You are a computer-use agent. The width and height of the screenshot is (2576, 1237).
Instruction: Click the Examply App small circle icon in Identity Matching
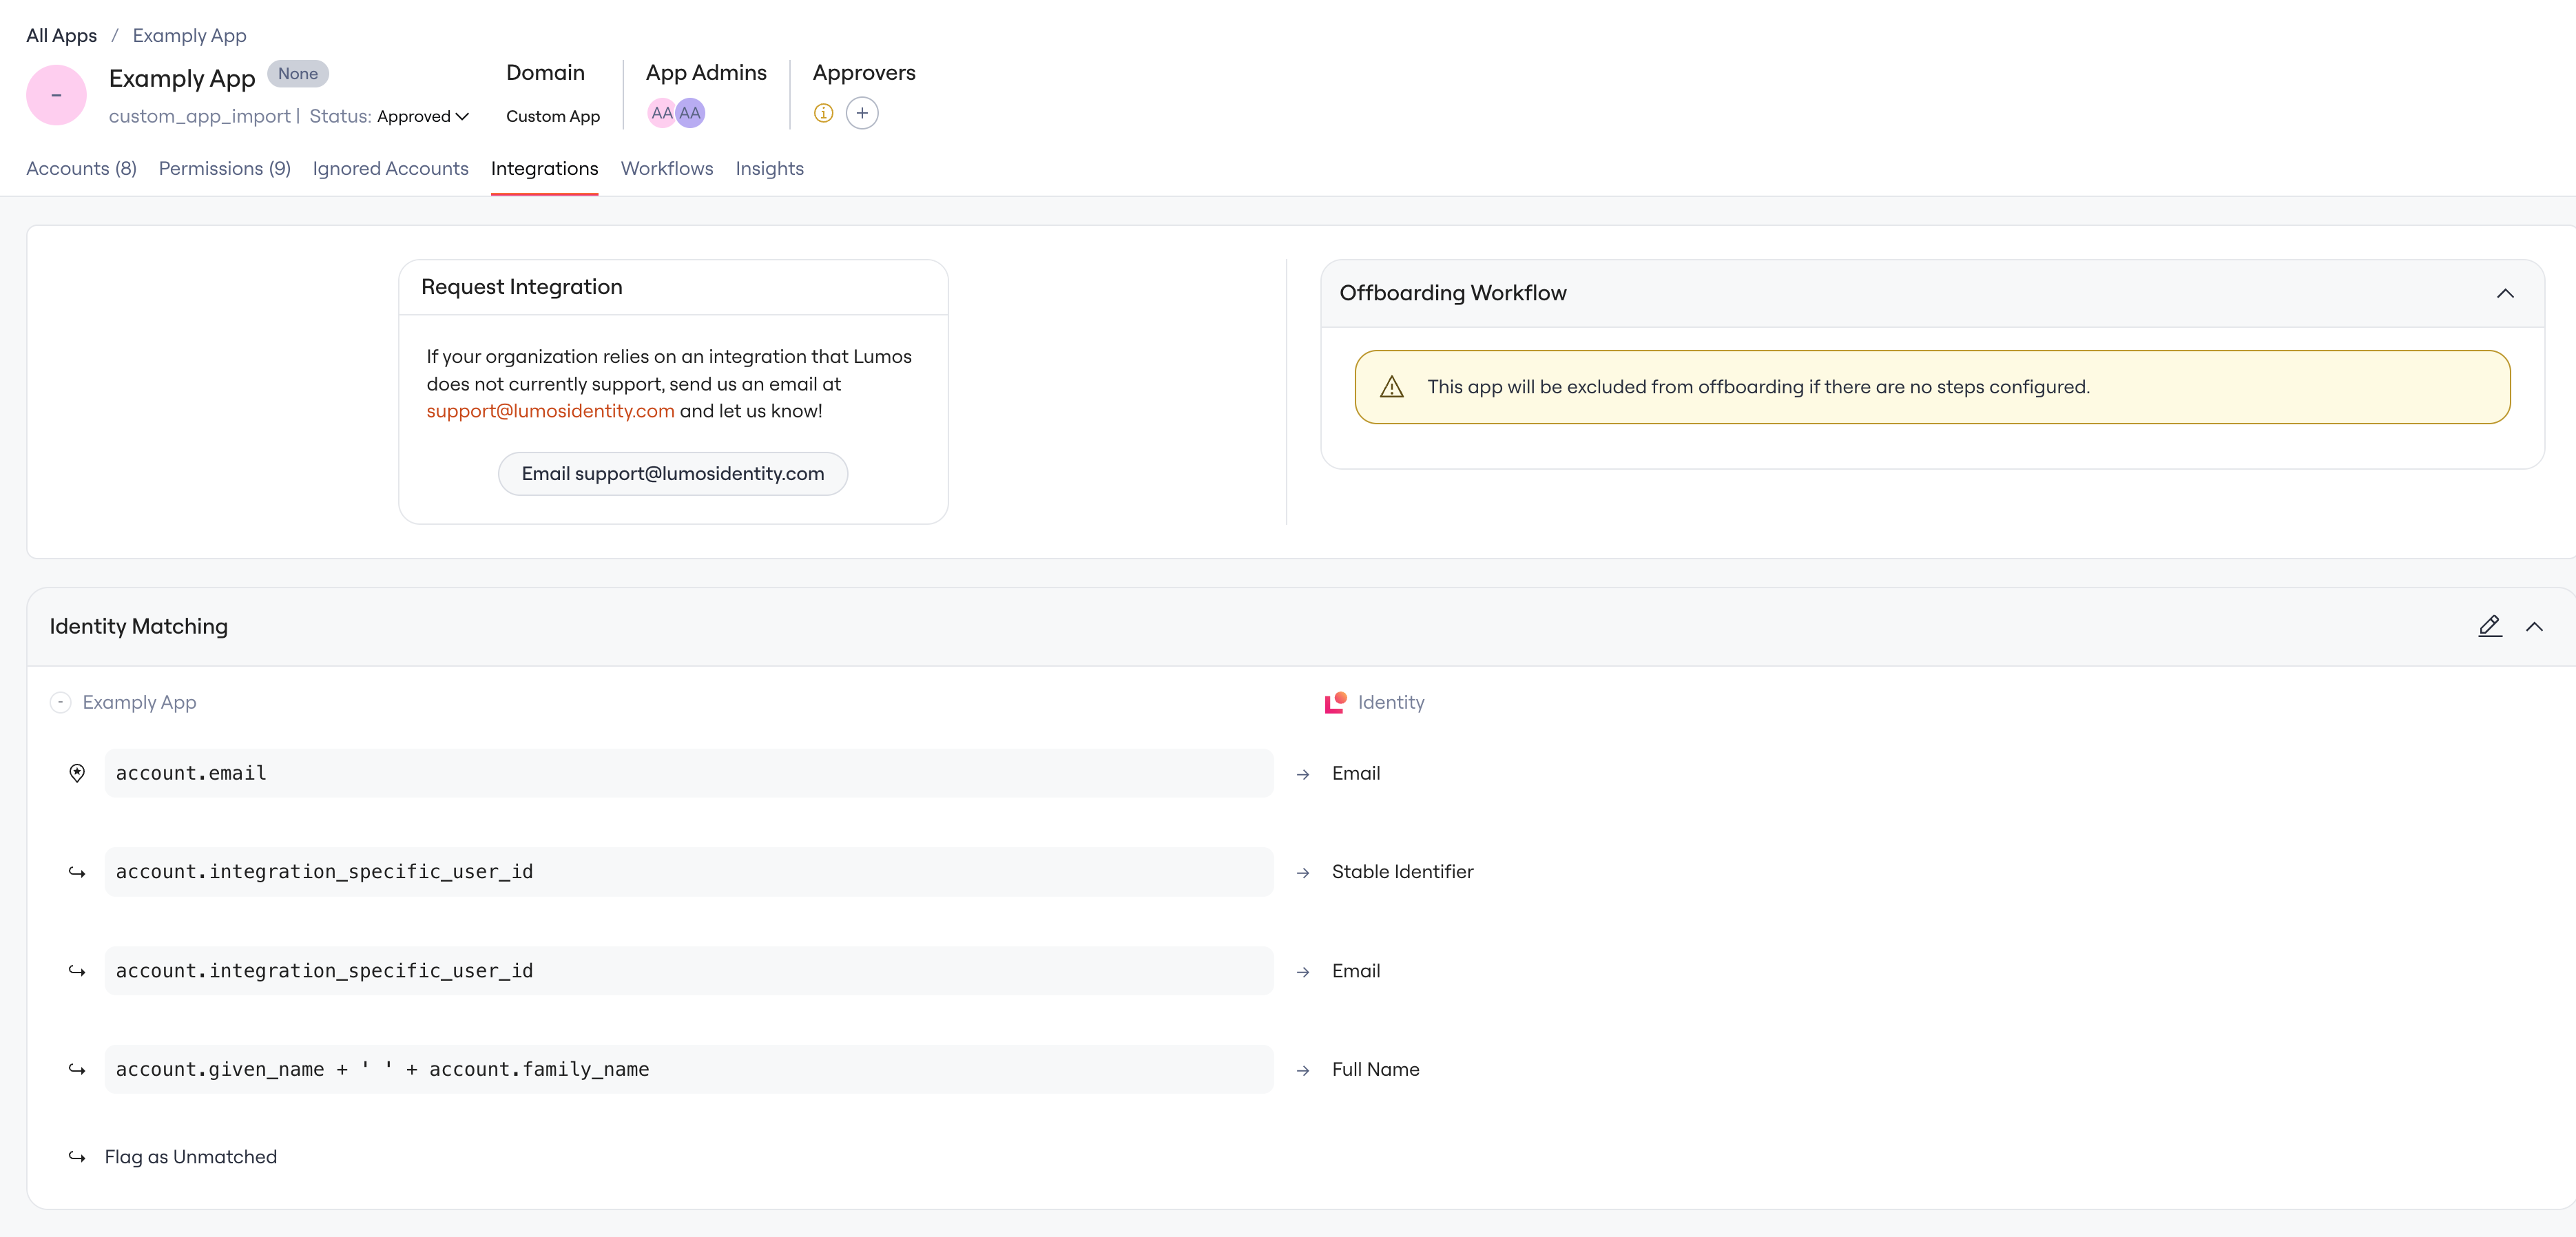point(60,702)
